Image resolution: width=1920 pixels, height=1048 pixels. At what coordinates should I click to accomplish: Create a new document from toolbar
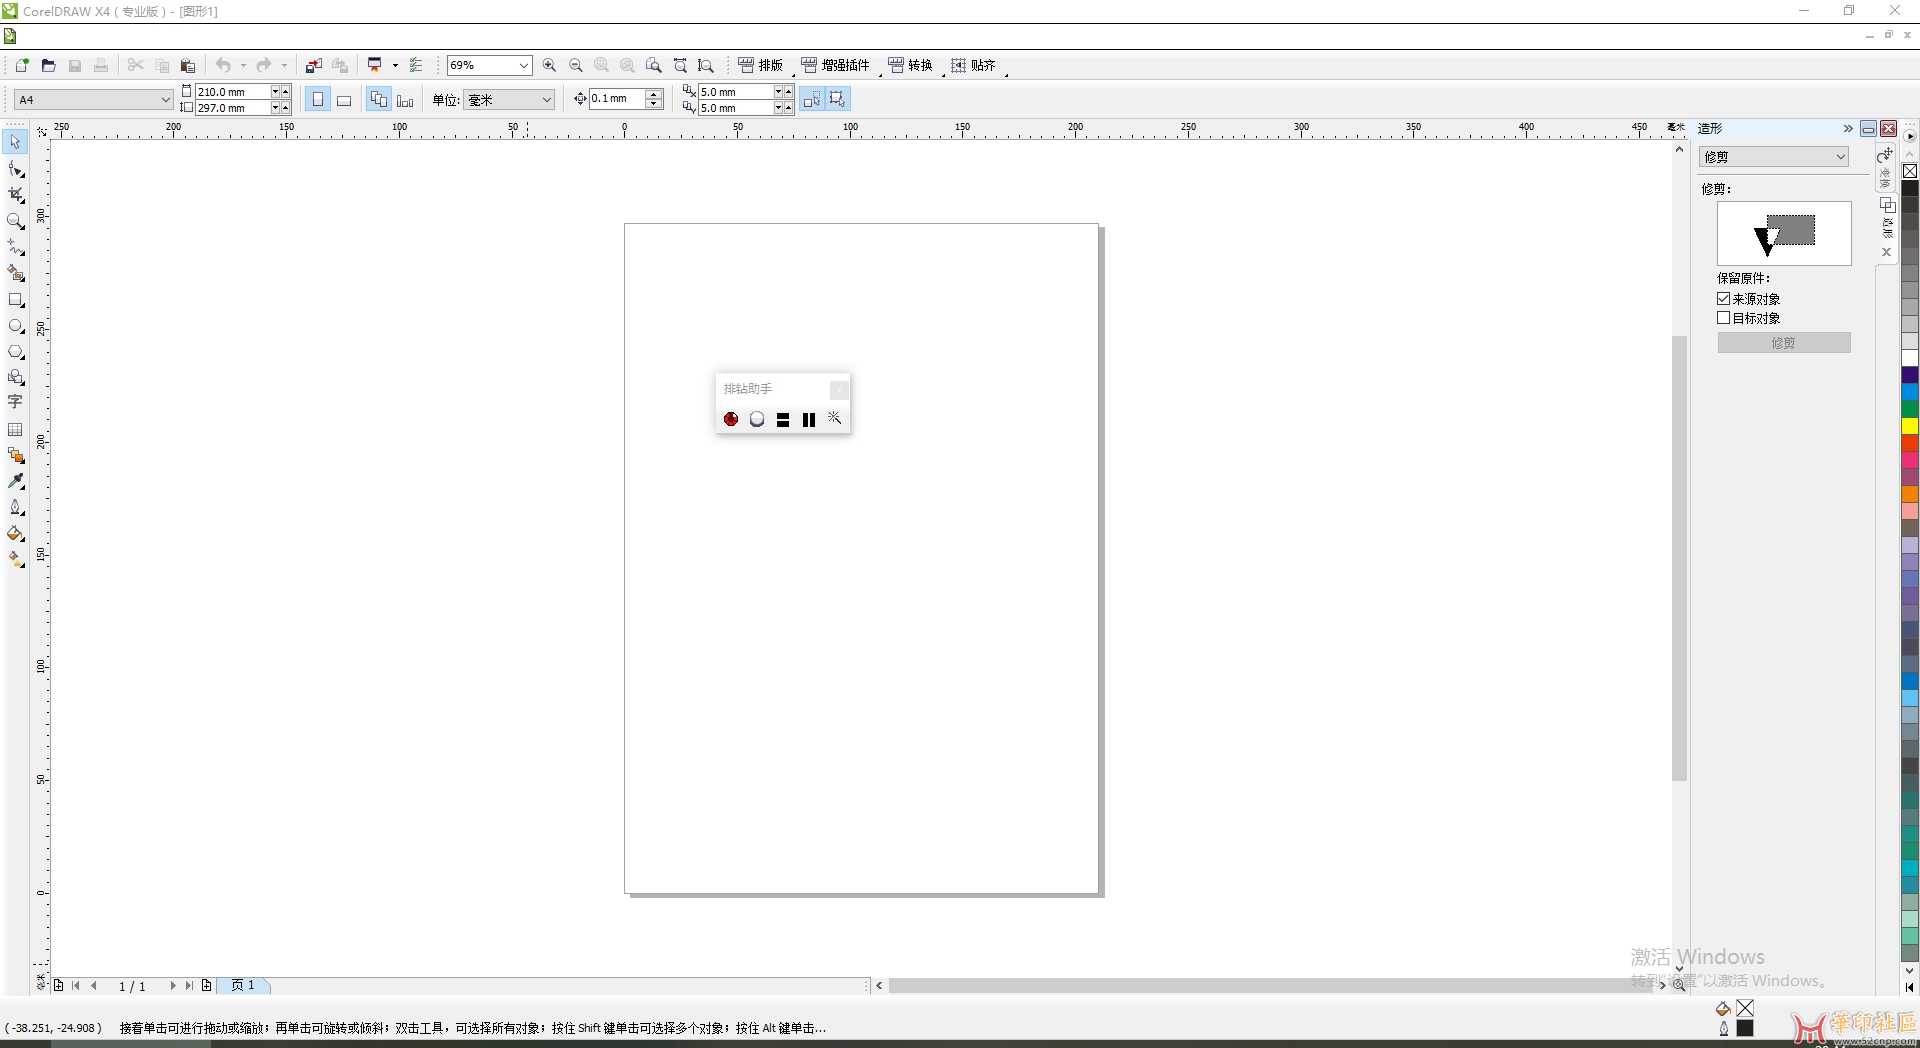[22, 65]
